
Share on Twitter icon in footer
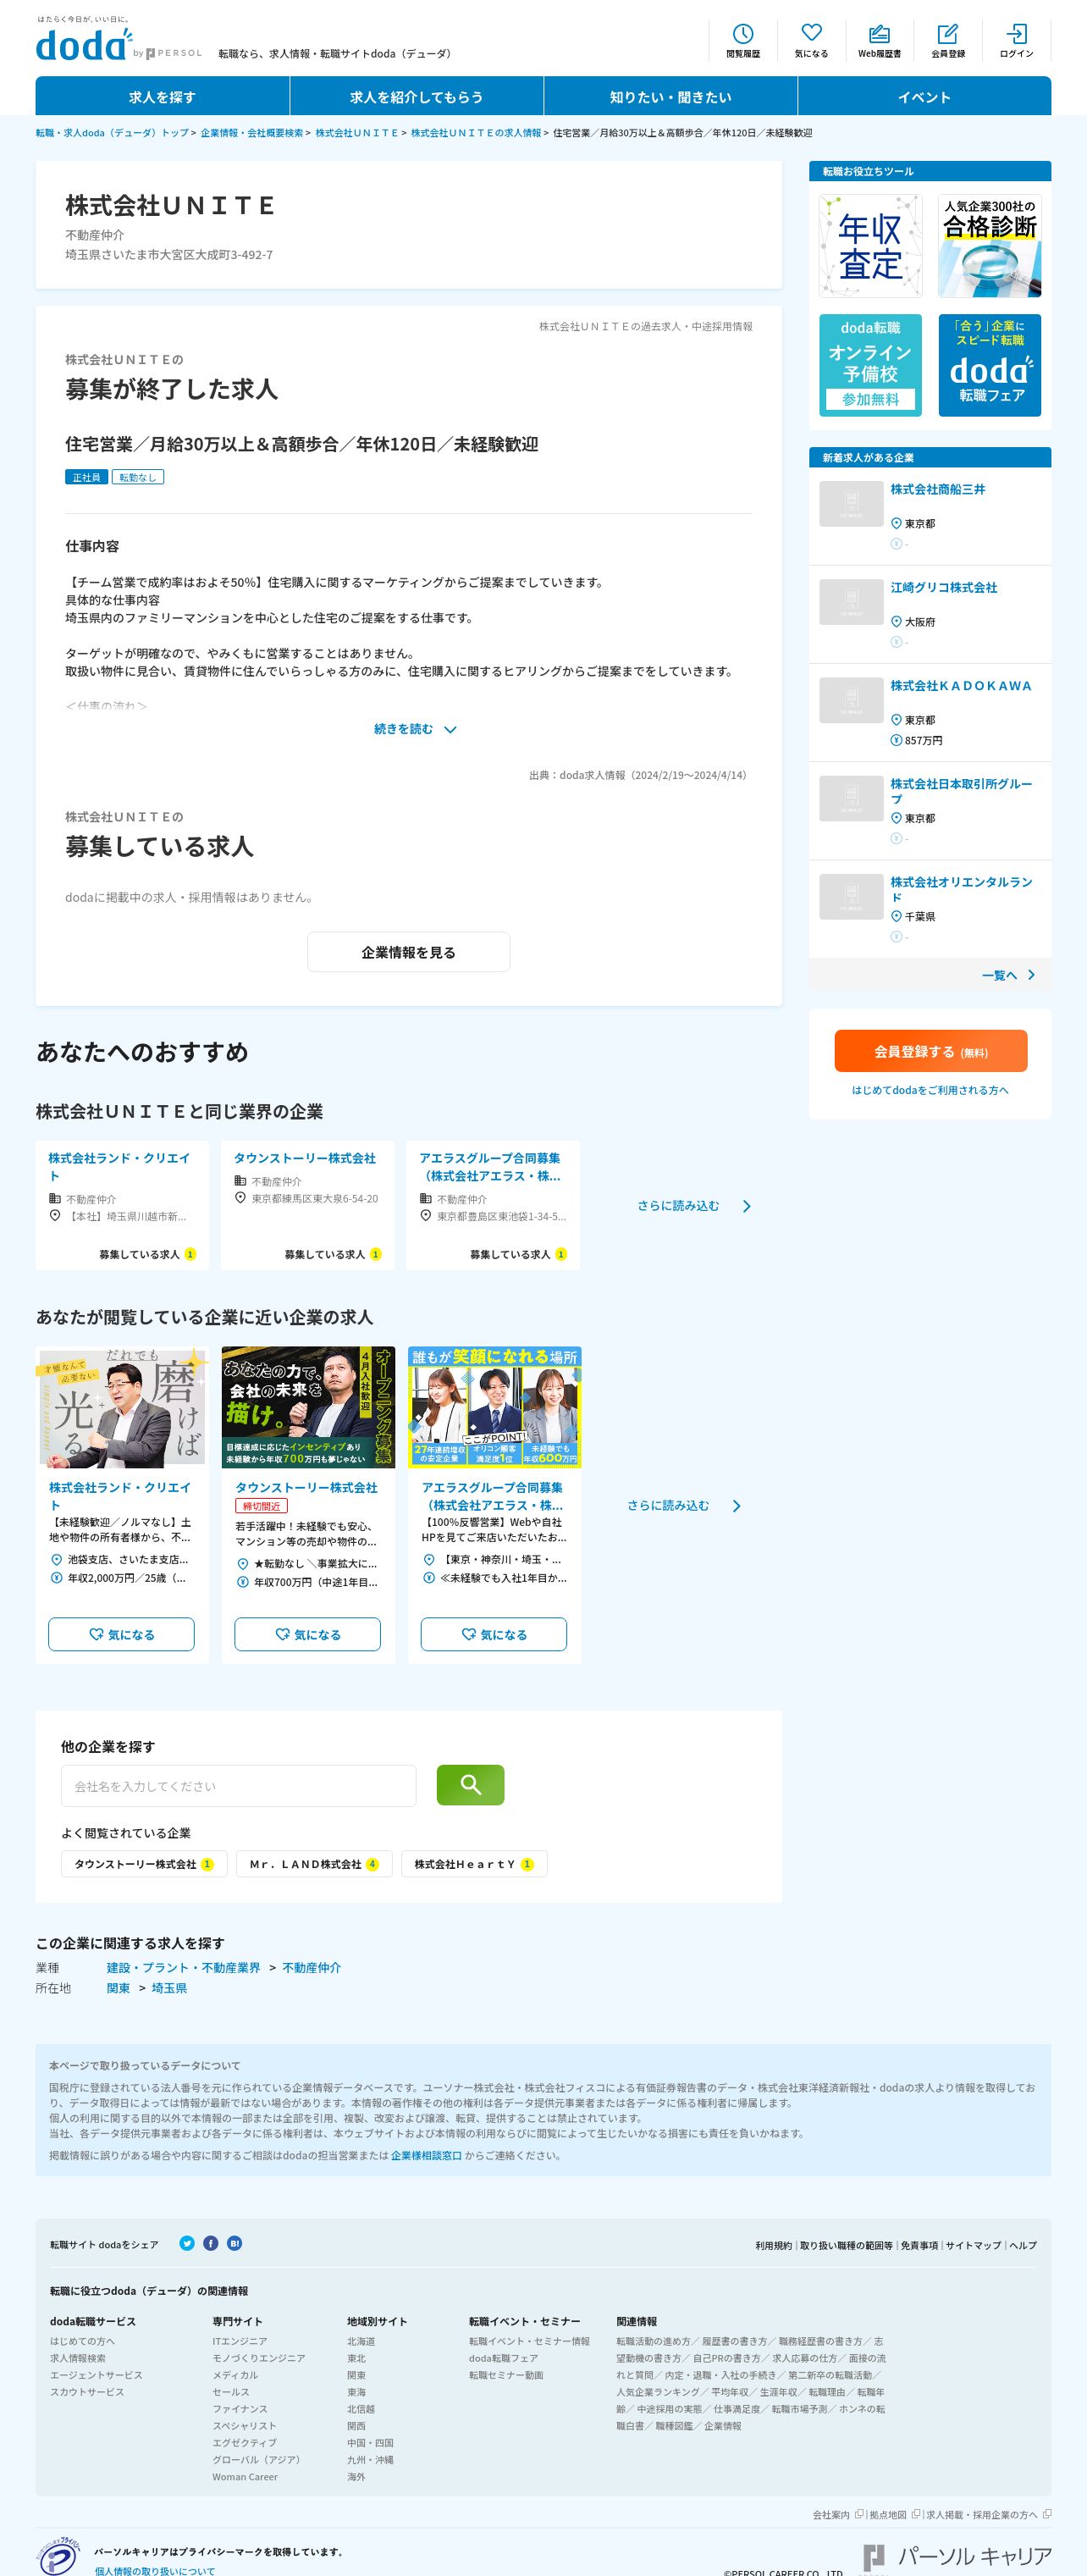click(x=187, y=2243)
